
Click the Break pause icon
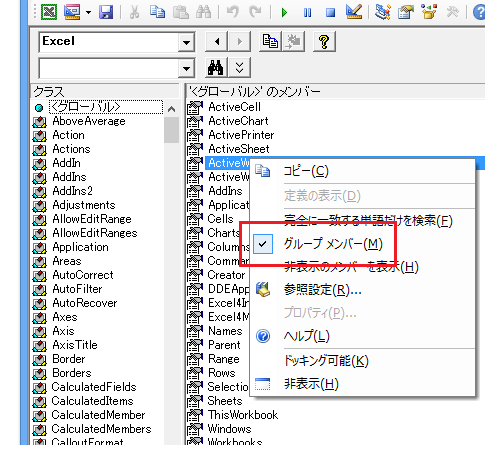click(x=307, y=13)
